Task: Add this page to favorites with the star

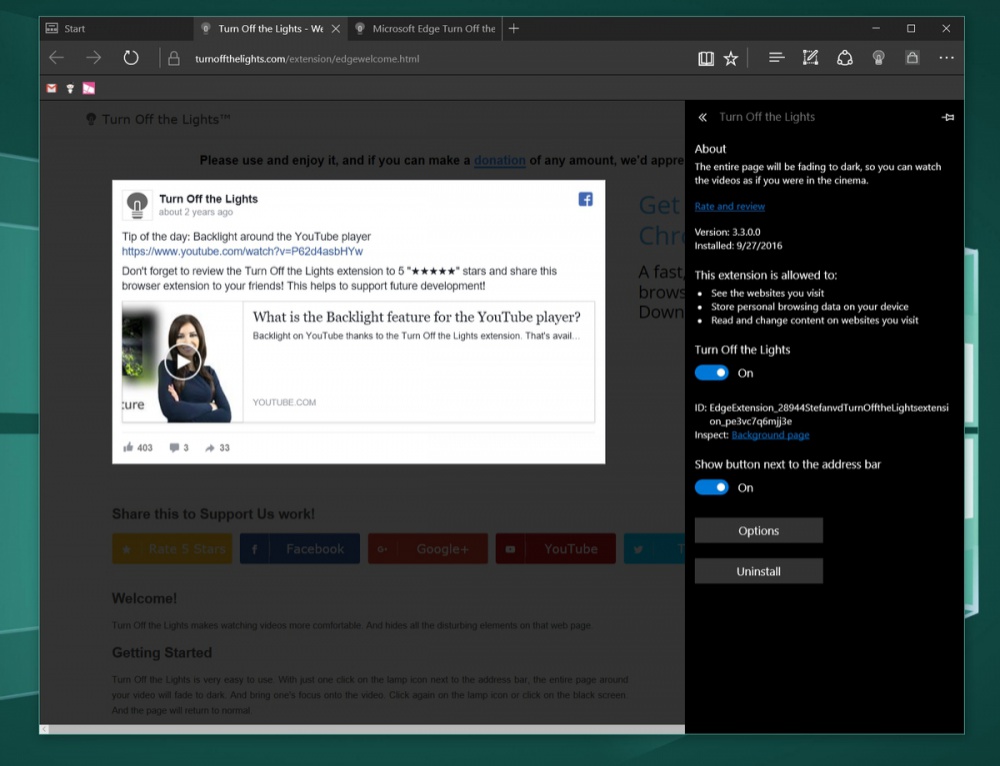Action: [x=731, y=59]
